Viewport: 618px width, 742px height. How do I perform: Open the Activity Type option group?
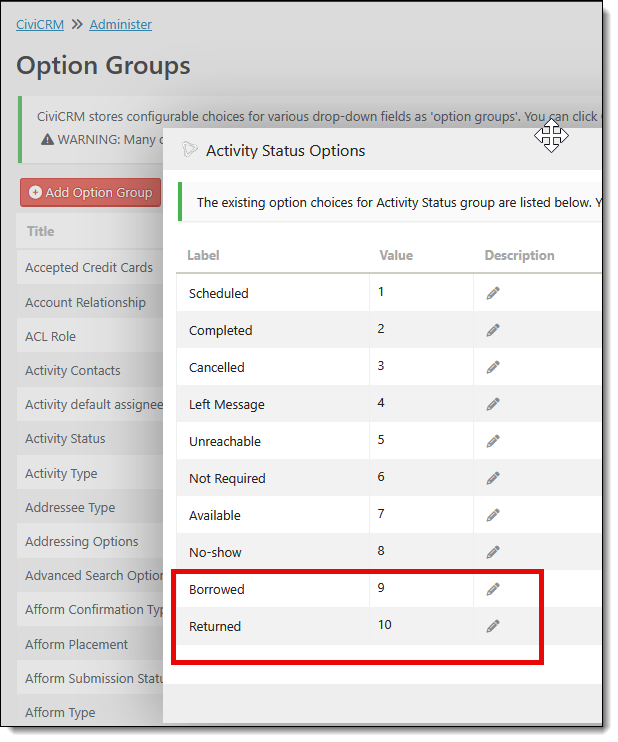[x=61, y=473]
